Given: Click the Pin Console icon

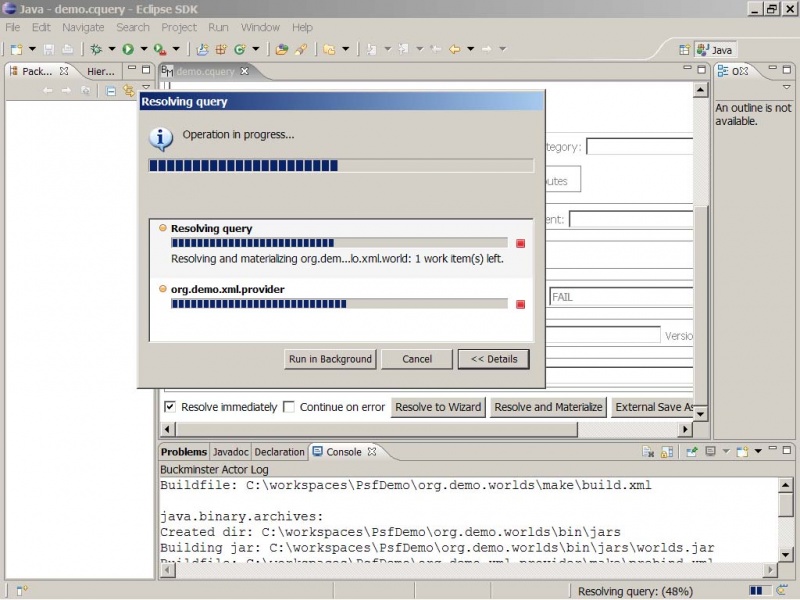Looking at the screenshot, I should pos(692,452).
